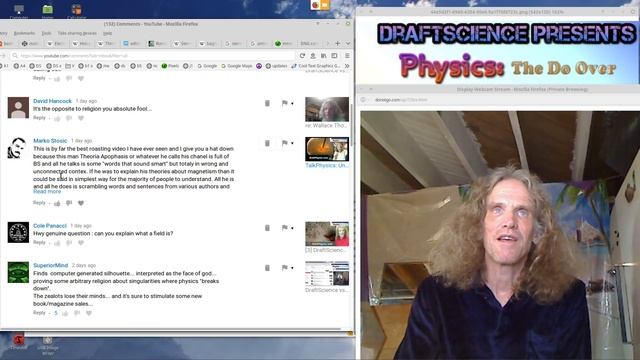Dislike David Hancock's comment
Screen dimensions: 640x360
click(x=69, y=118)
